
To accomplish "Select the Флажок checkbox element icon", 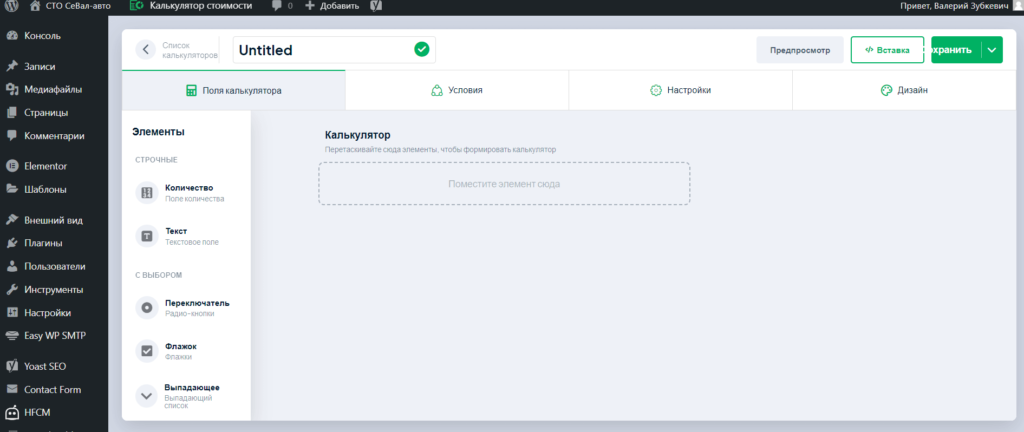I will tap(147, 350).
